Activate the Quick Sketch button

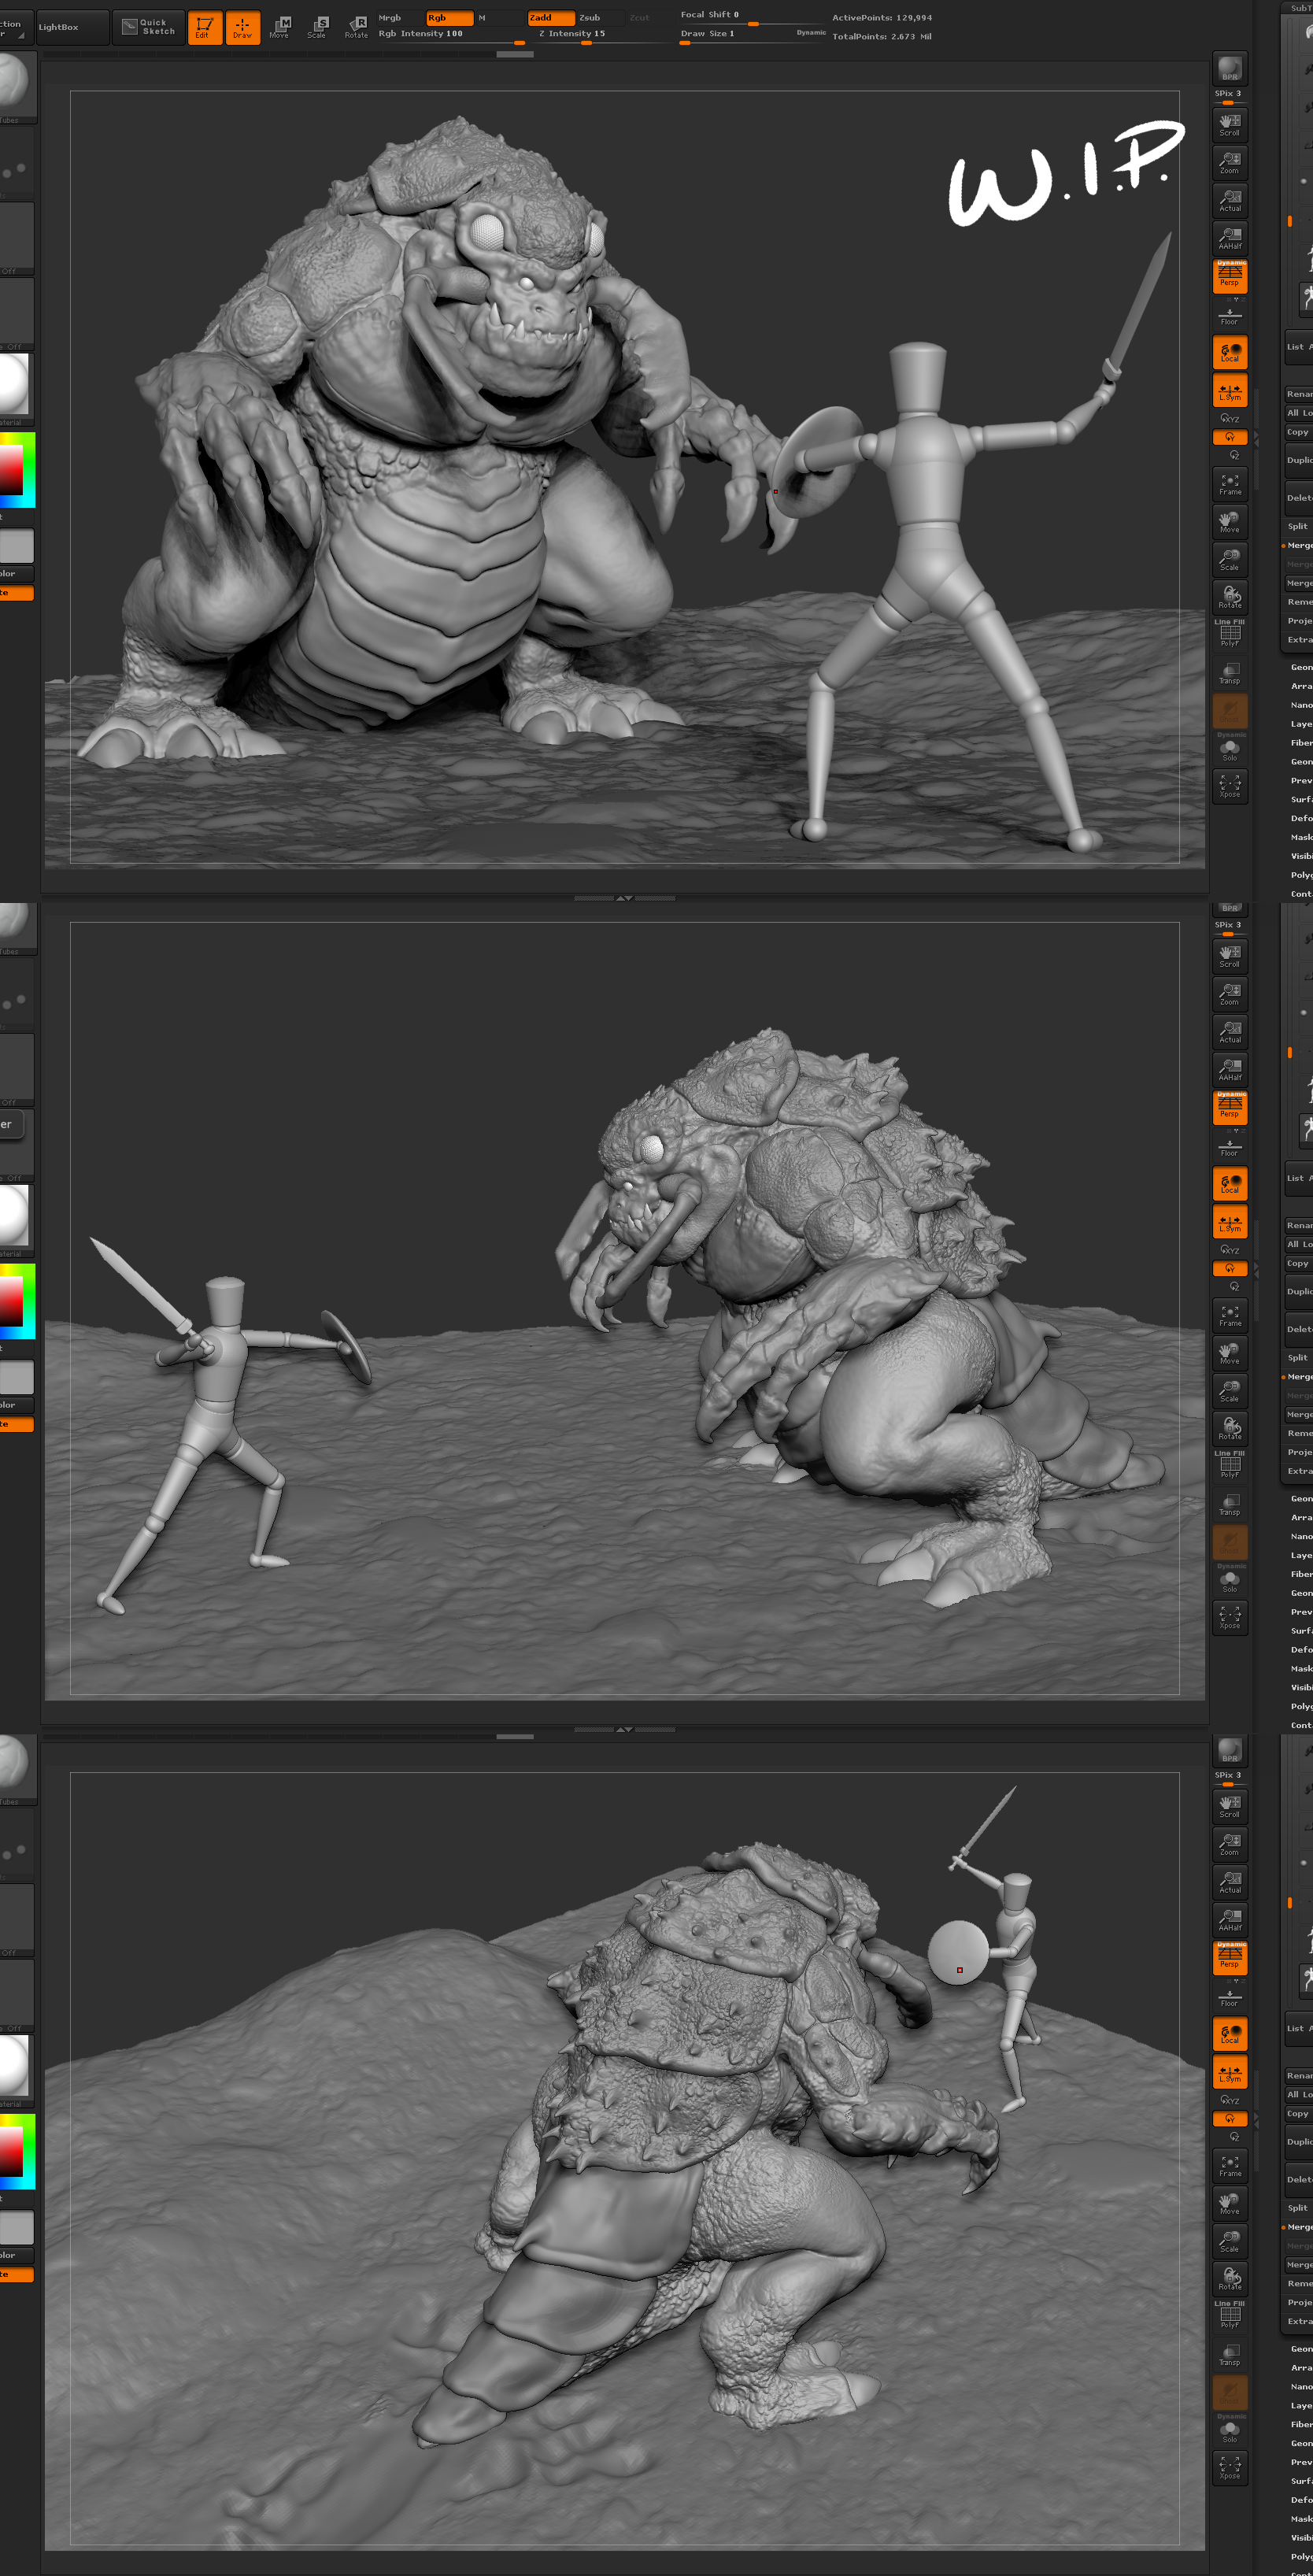[x=148, y=27]
